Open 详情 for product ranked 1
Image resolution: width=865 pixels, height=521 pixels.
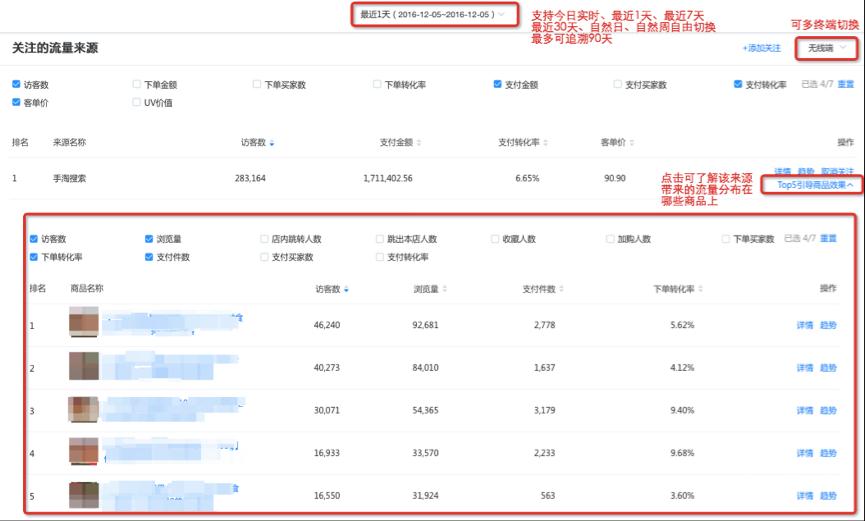click(x=804, y=325)
